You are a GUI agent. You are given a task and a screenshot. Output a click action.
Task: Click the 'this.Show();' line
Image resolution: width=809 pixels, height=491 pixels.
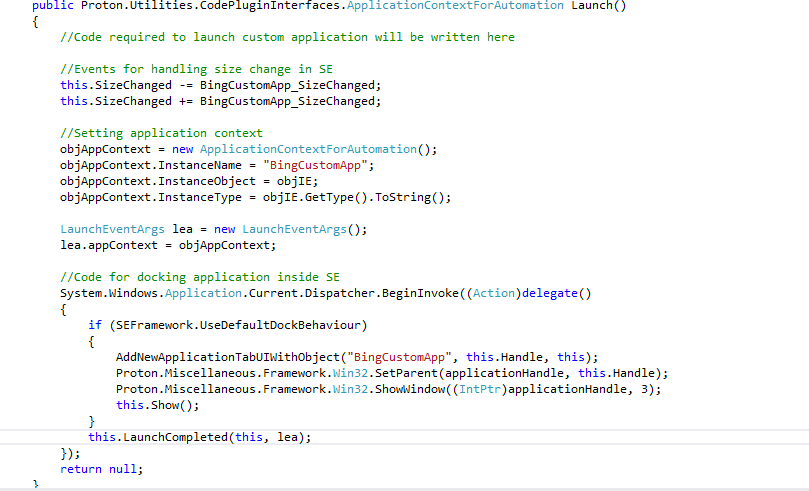coord(157,405)
